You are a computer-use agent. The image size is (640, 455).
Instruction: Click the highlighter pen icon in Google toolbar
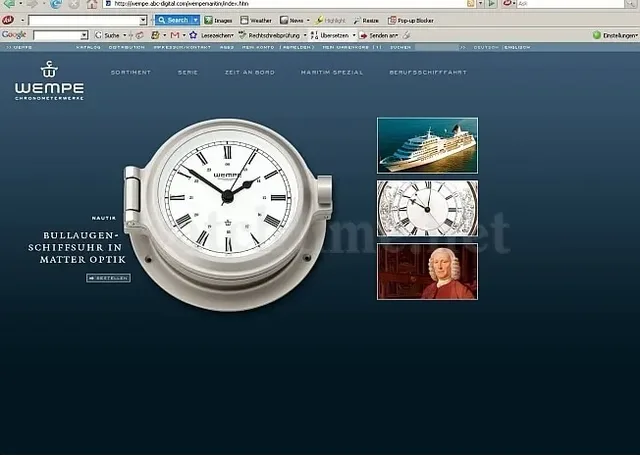(406, 36)
